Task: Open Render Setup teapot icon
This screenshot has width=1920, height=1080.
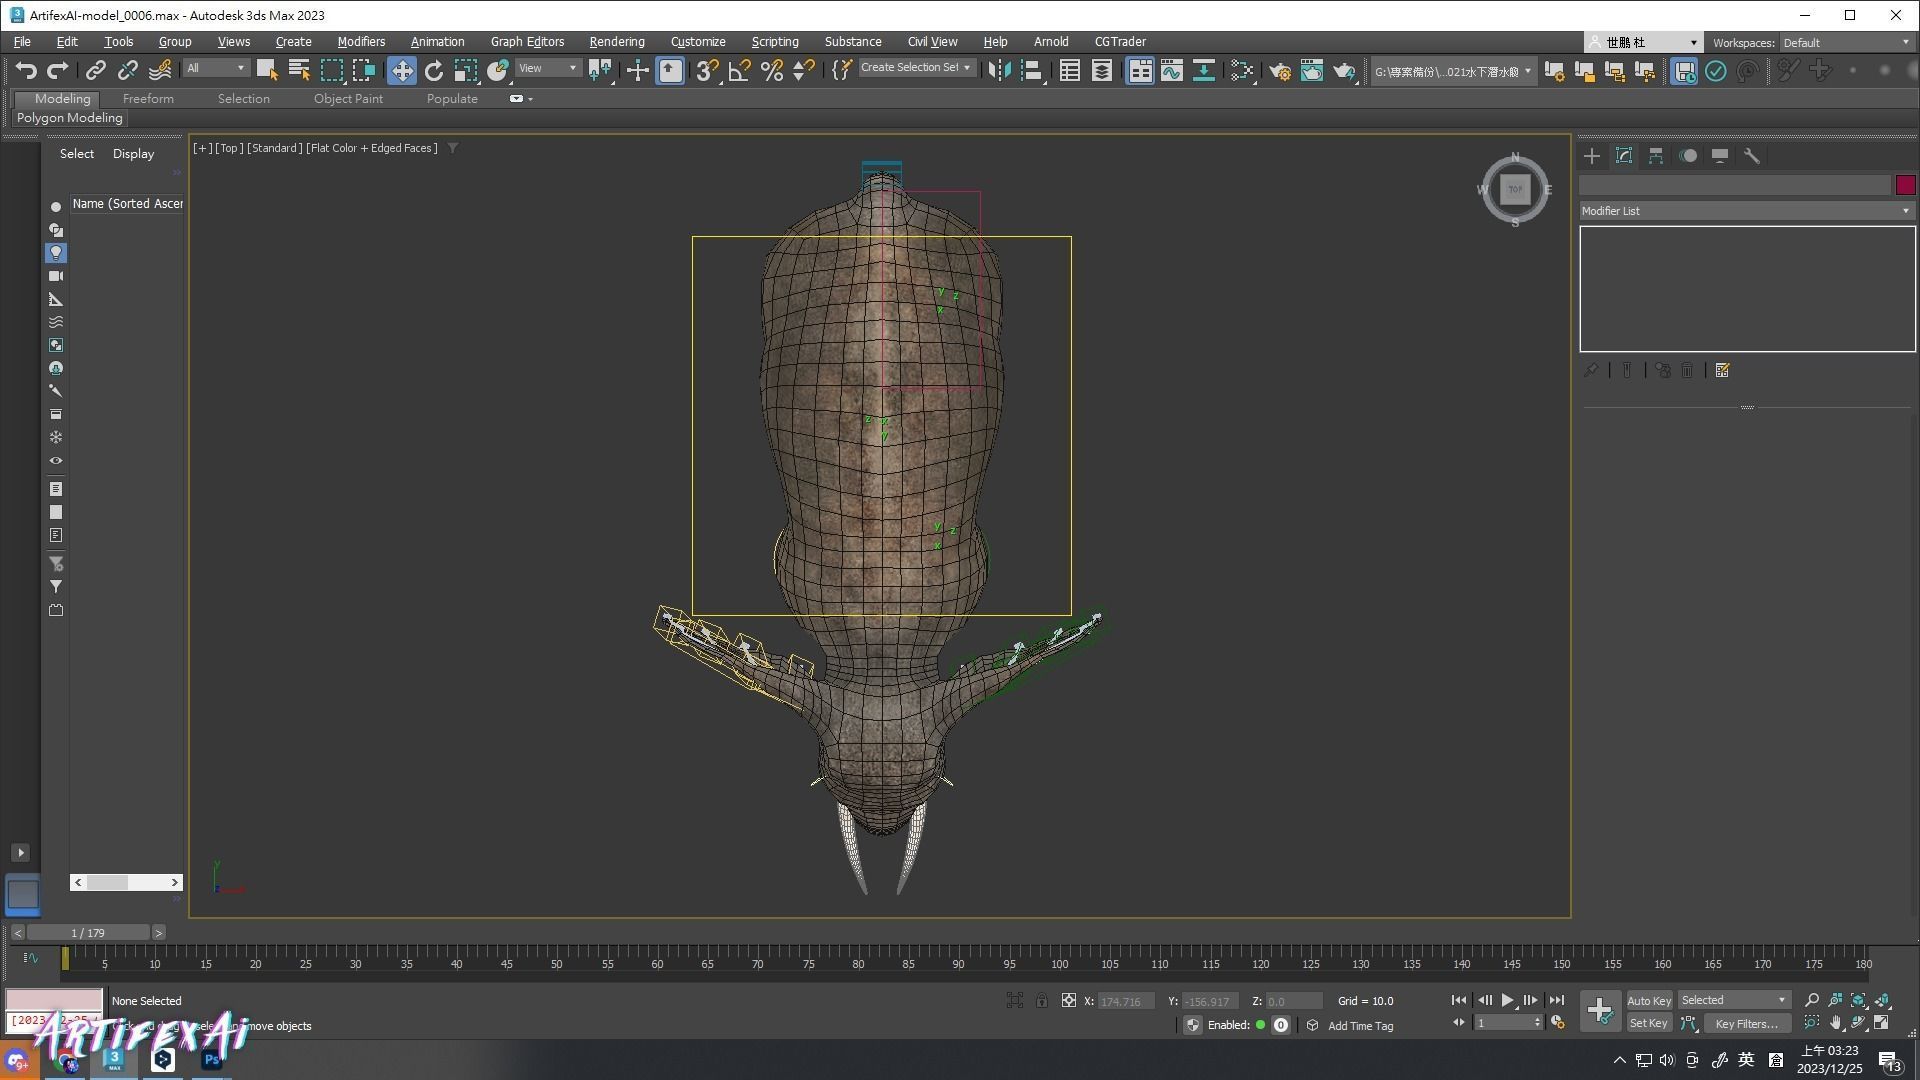Action: coord(1279,70)
